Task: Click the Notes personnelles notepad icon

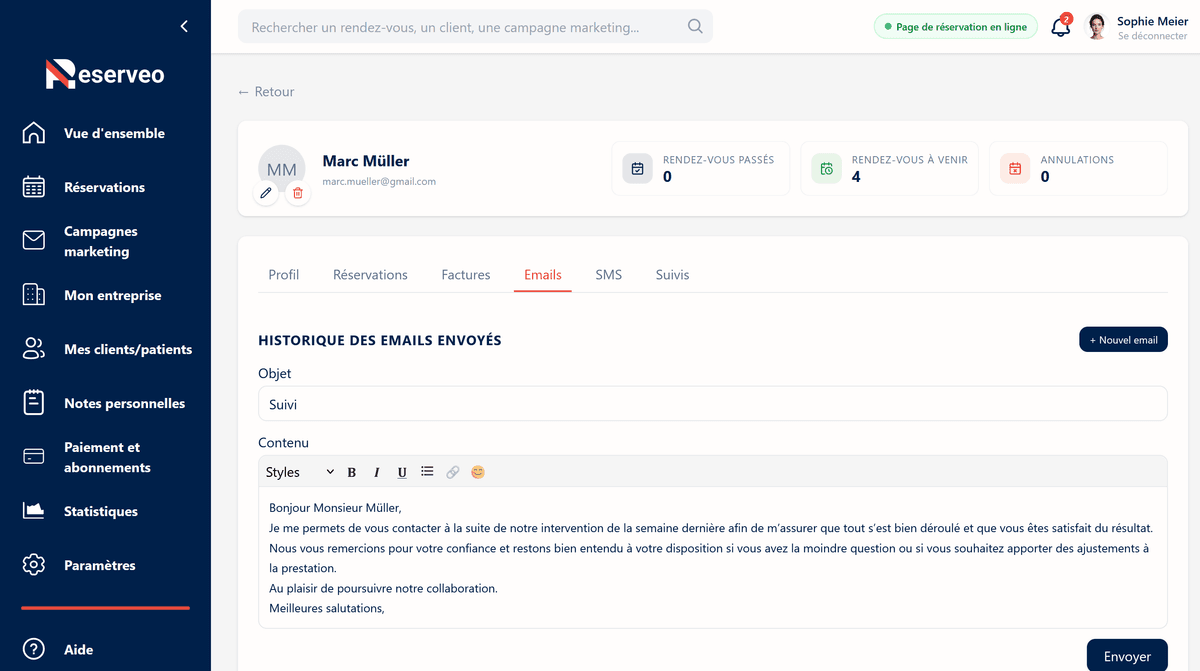Action: (34, 403)
